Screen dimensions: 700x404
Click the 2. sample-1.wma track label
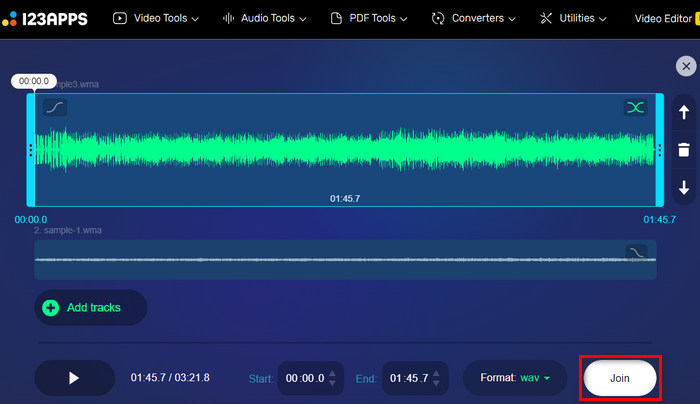tap(68, 230)
